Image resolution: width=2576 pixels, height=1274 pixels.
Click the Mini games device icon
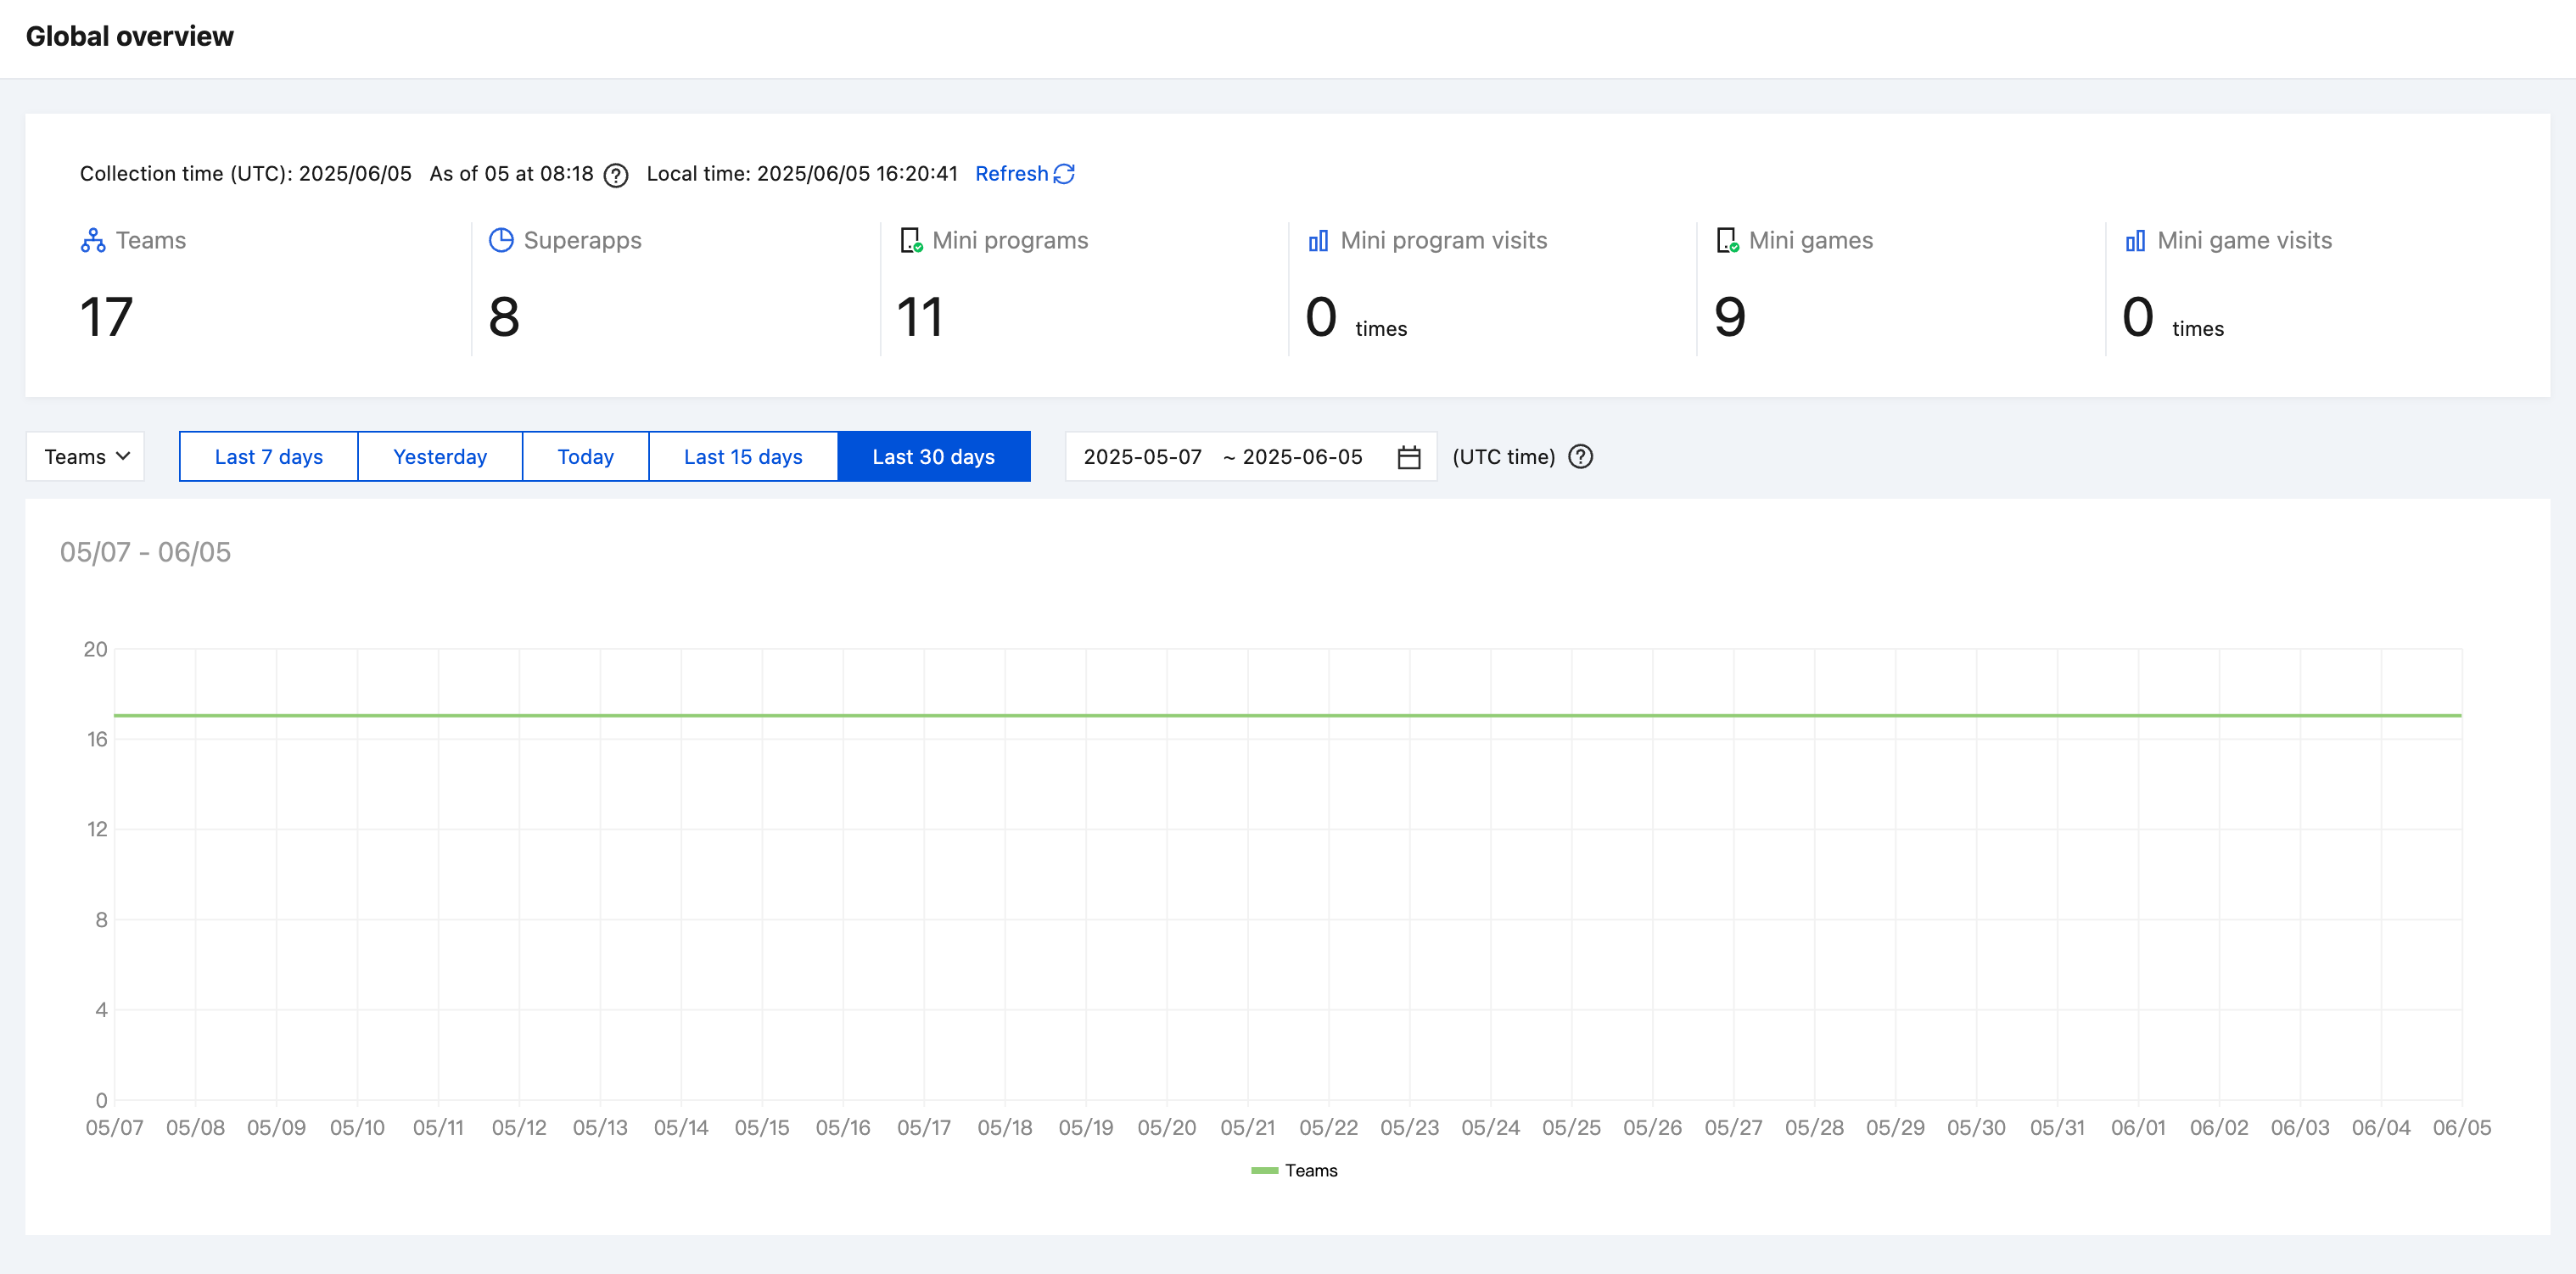click(1727, 241)
